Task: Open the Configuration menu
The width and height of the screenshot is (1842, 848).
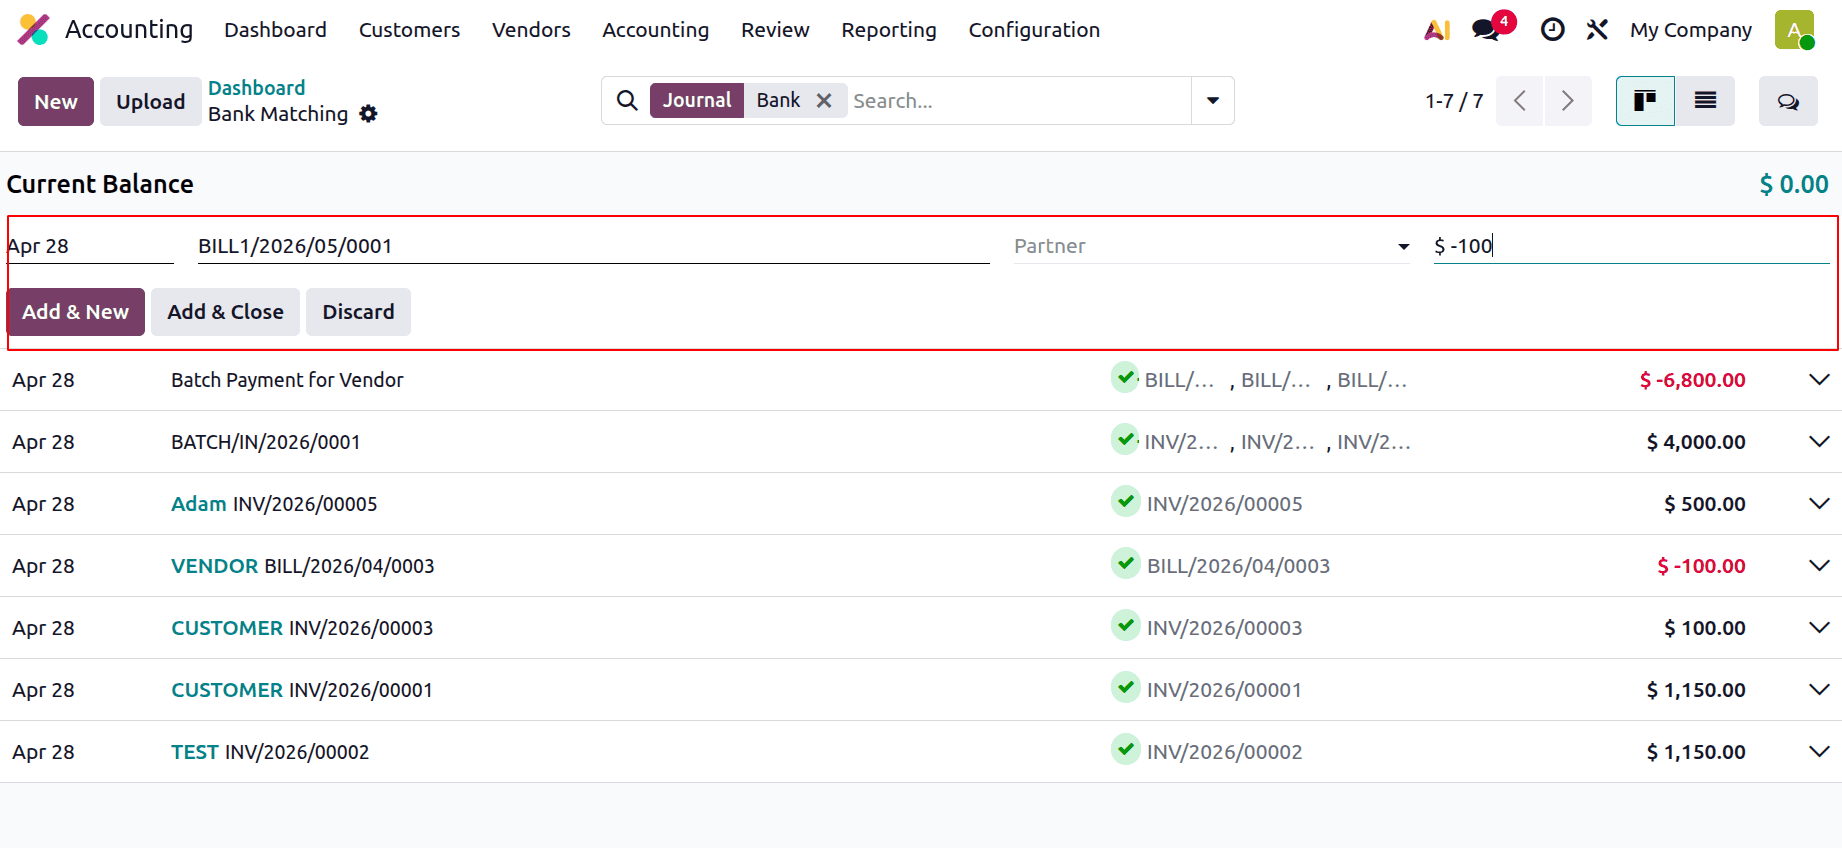Action: (x=1034, y=30)
